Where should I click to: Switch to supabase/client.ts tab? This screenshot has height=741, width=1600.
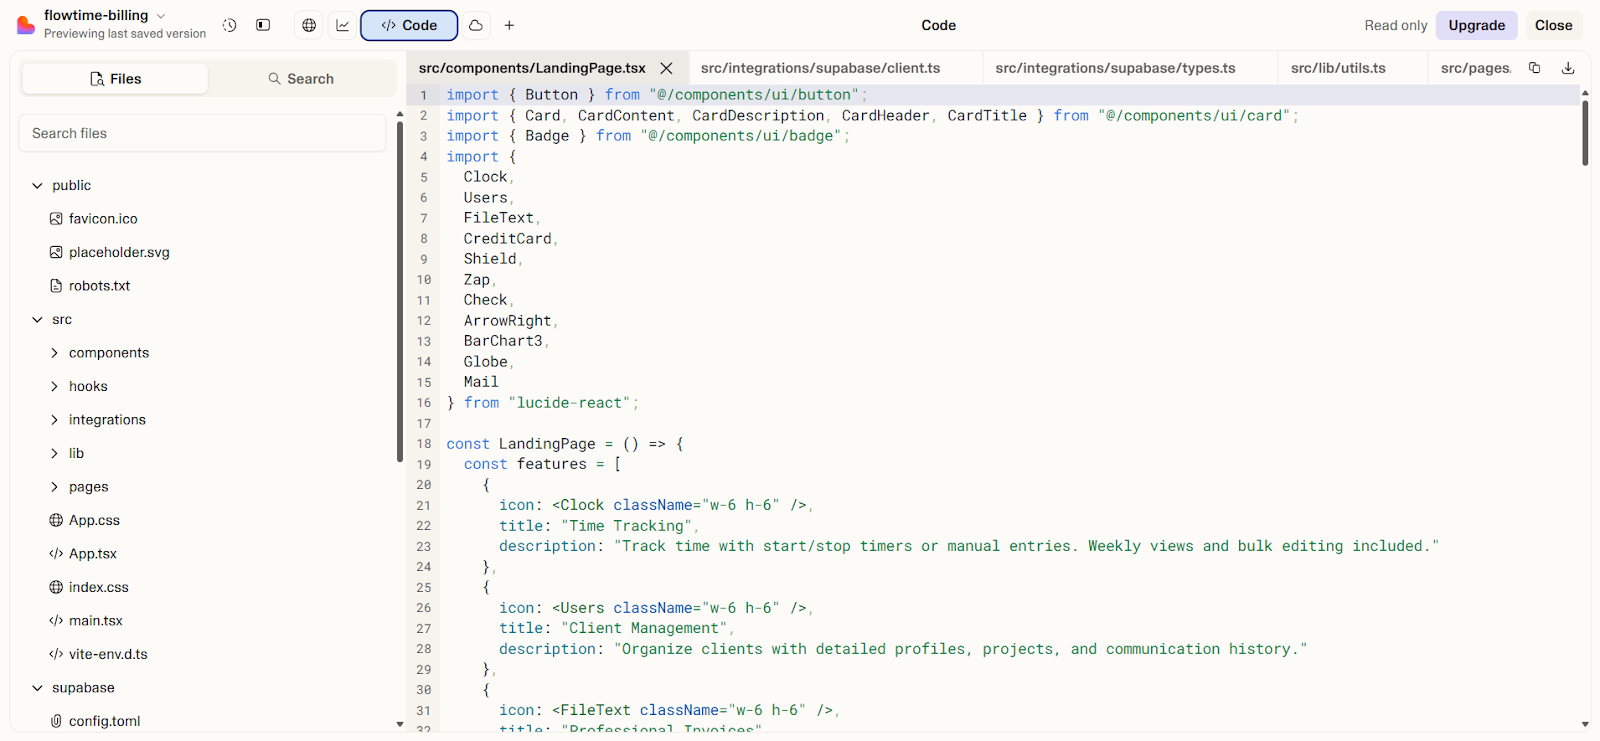coord(820,68)
